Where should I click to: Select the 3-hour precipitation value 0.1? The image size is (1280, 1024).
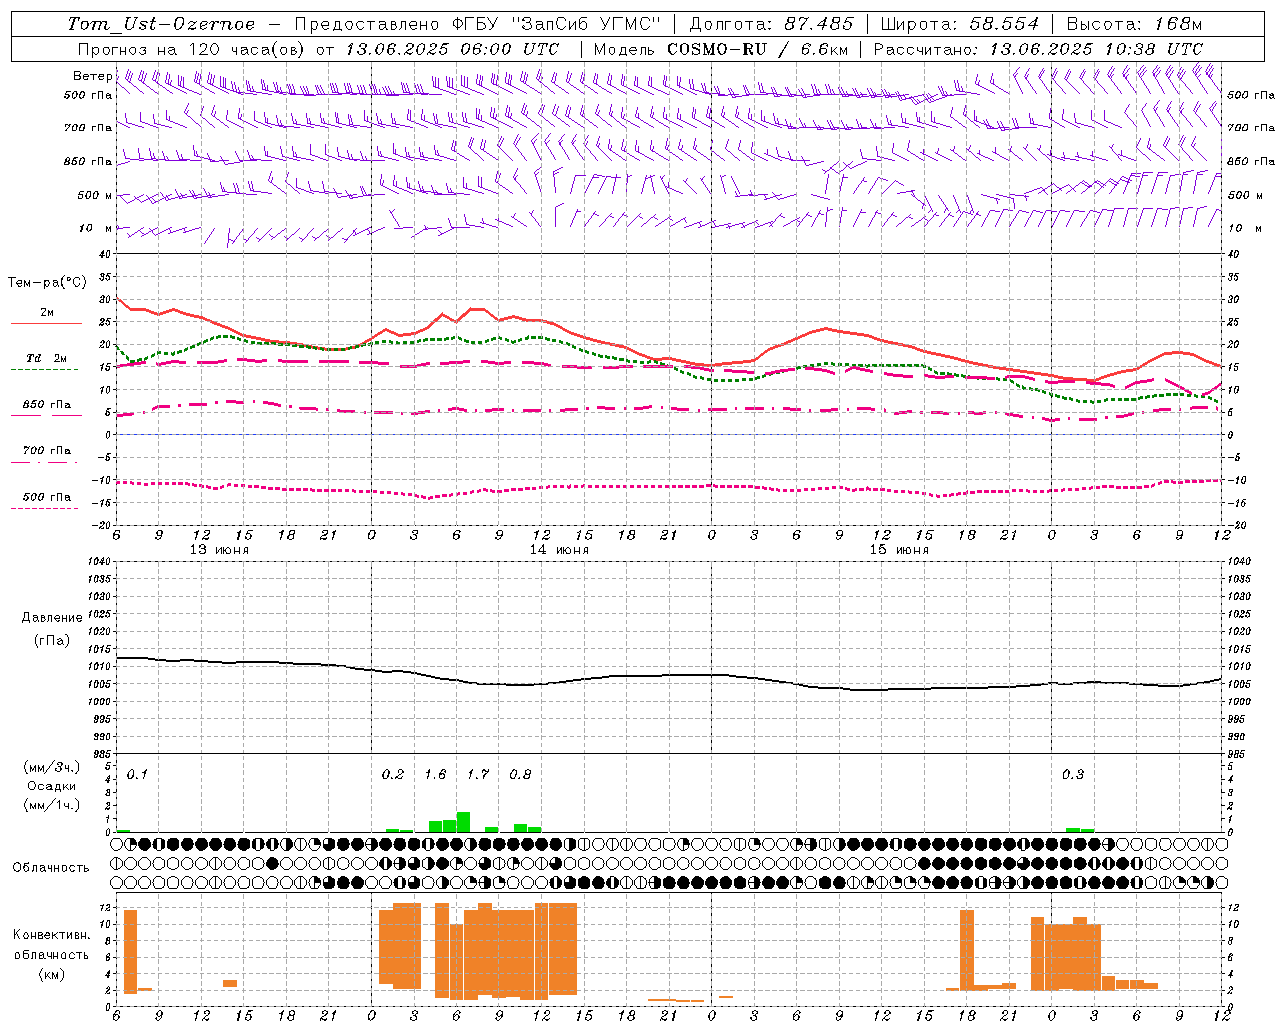click(137, 775)
